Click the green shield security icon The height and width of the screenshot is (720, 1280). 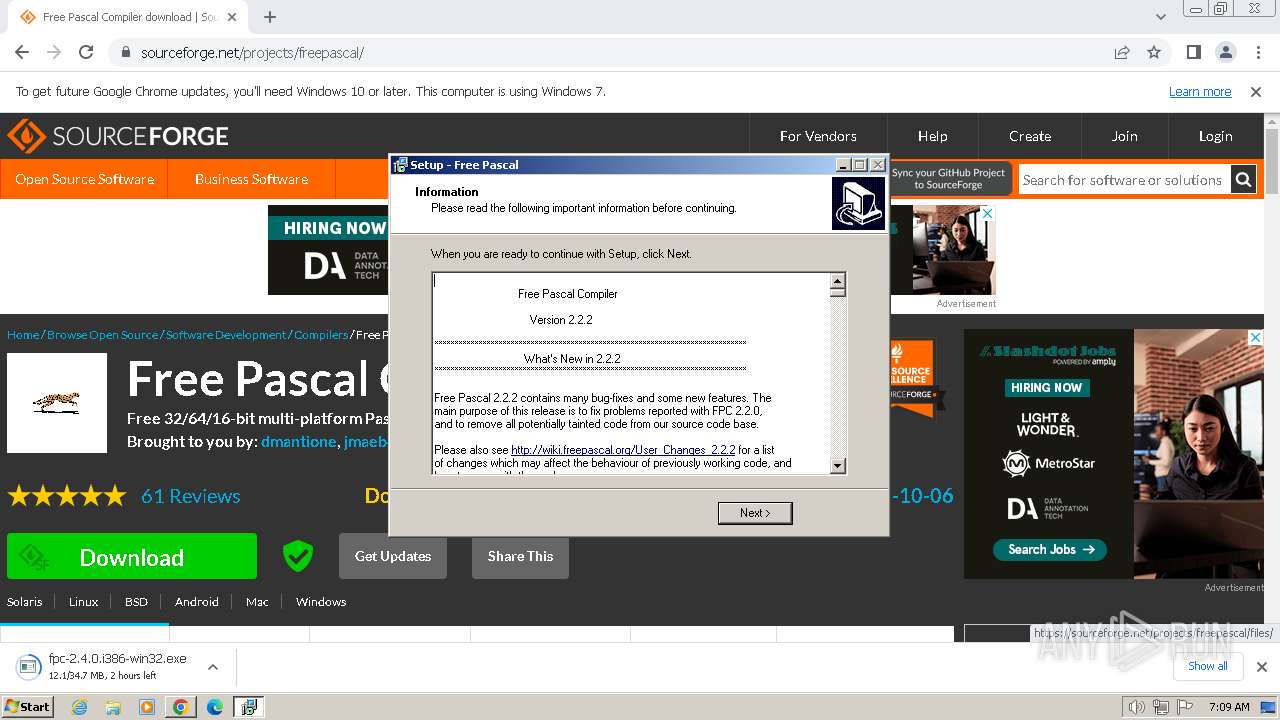pos(298,556)
